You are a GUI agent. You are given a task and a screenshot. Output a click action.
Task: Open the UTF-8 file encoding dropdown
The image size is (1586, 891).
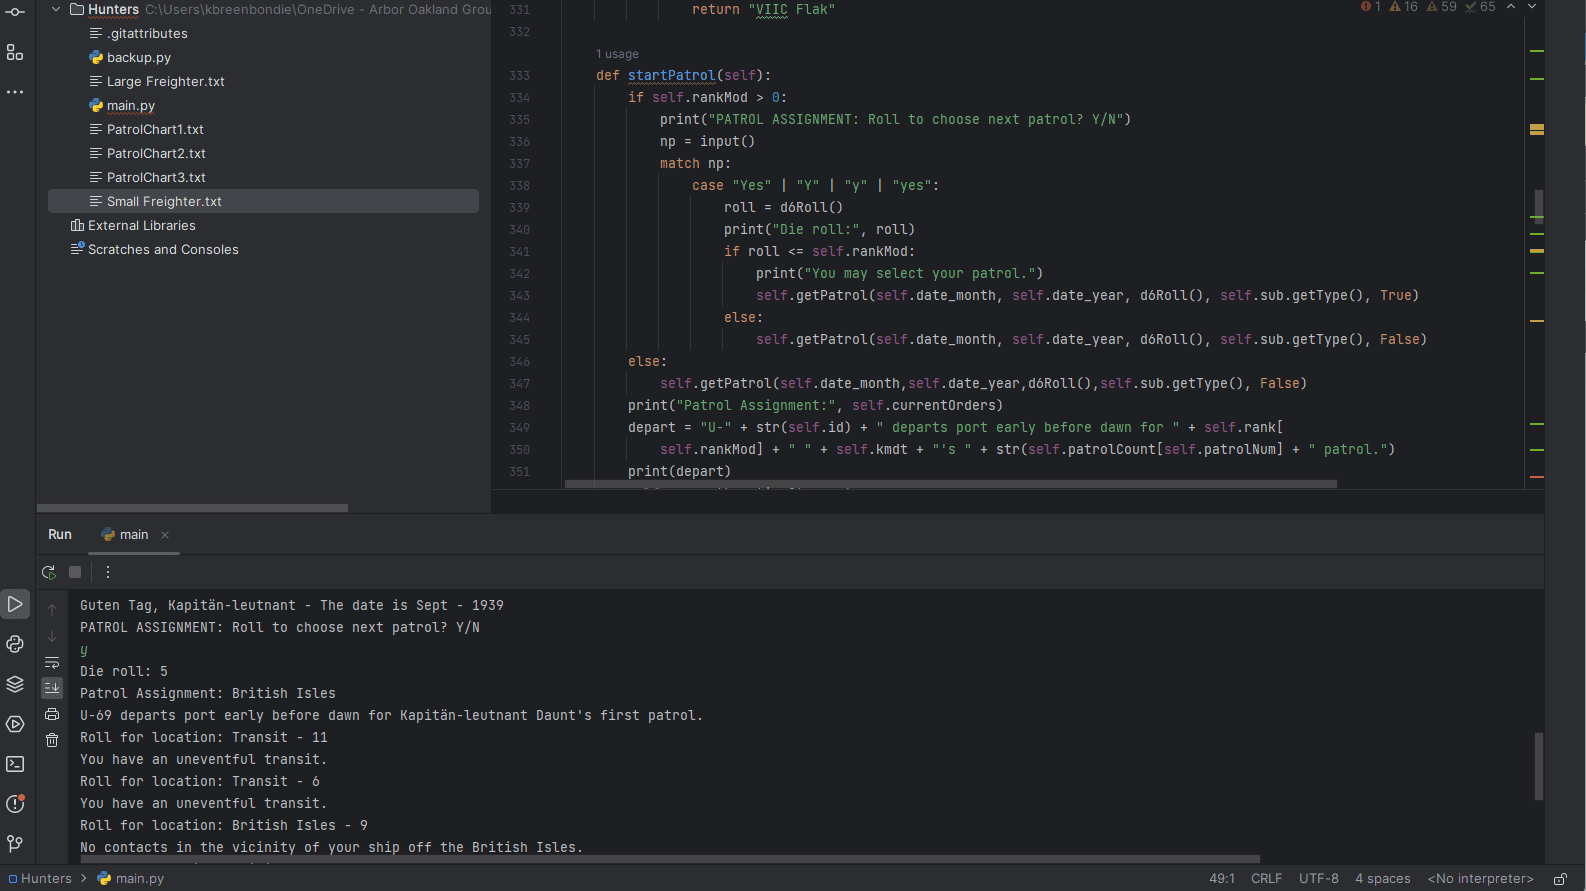[x=1318, y=879]
